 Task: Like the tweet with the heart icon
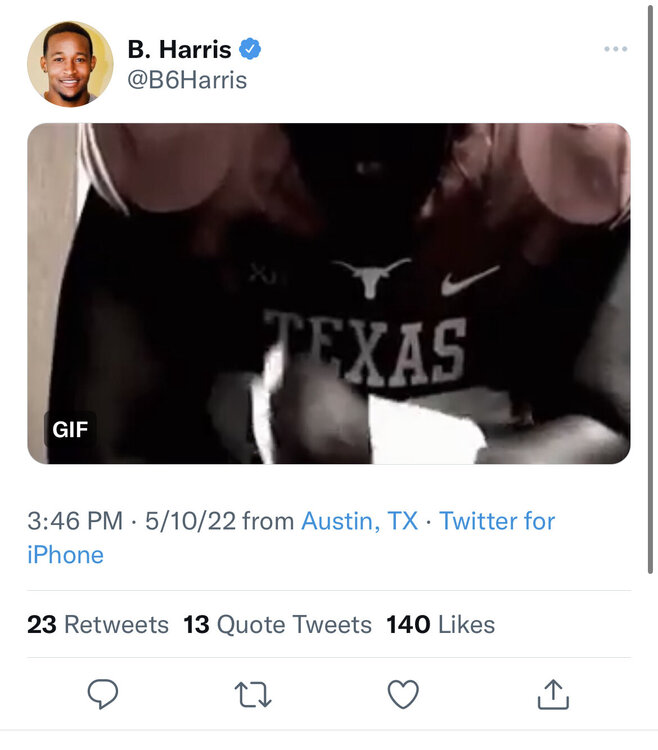[x=403, y=694]
